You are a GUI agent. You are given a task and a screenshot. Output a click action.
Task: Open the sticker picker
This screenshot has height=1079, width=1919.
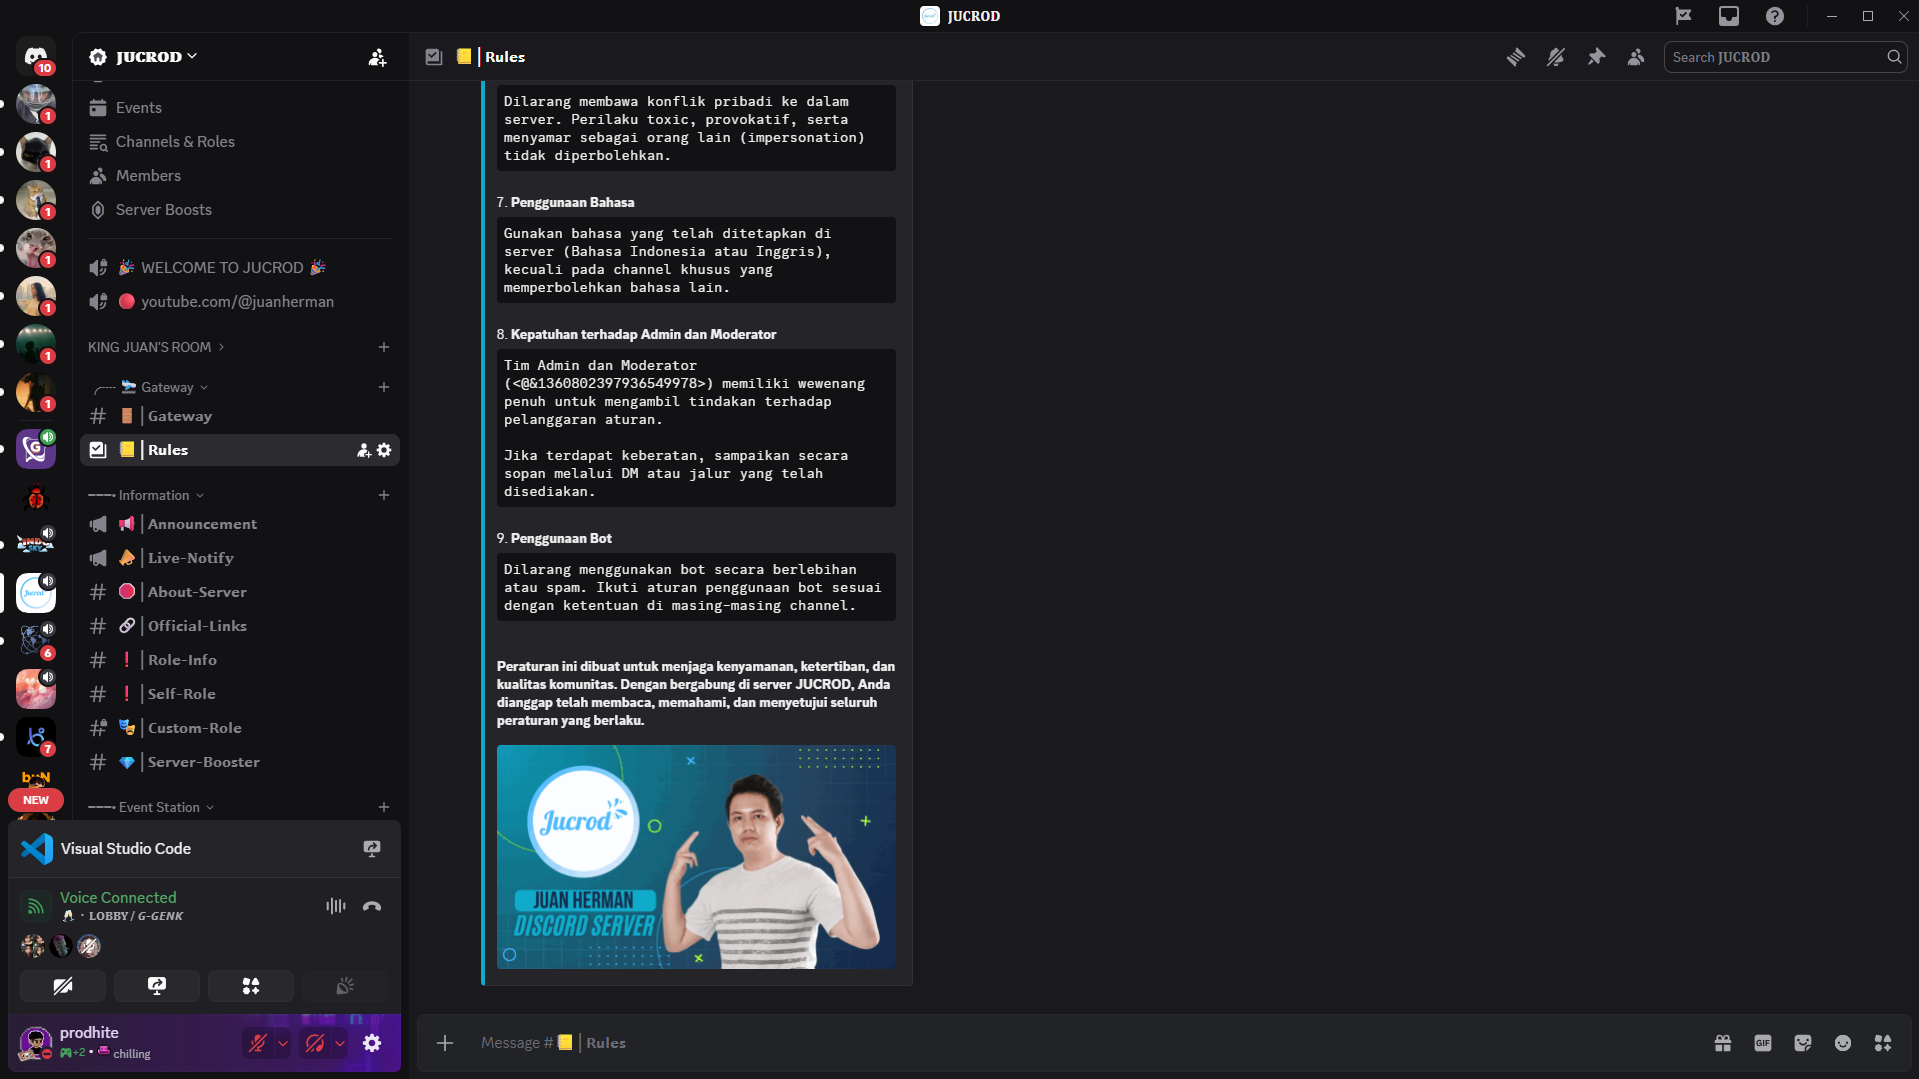[x=1803, y=1043]
